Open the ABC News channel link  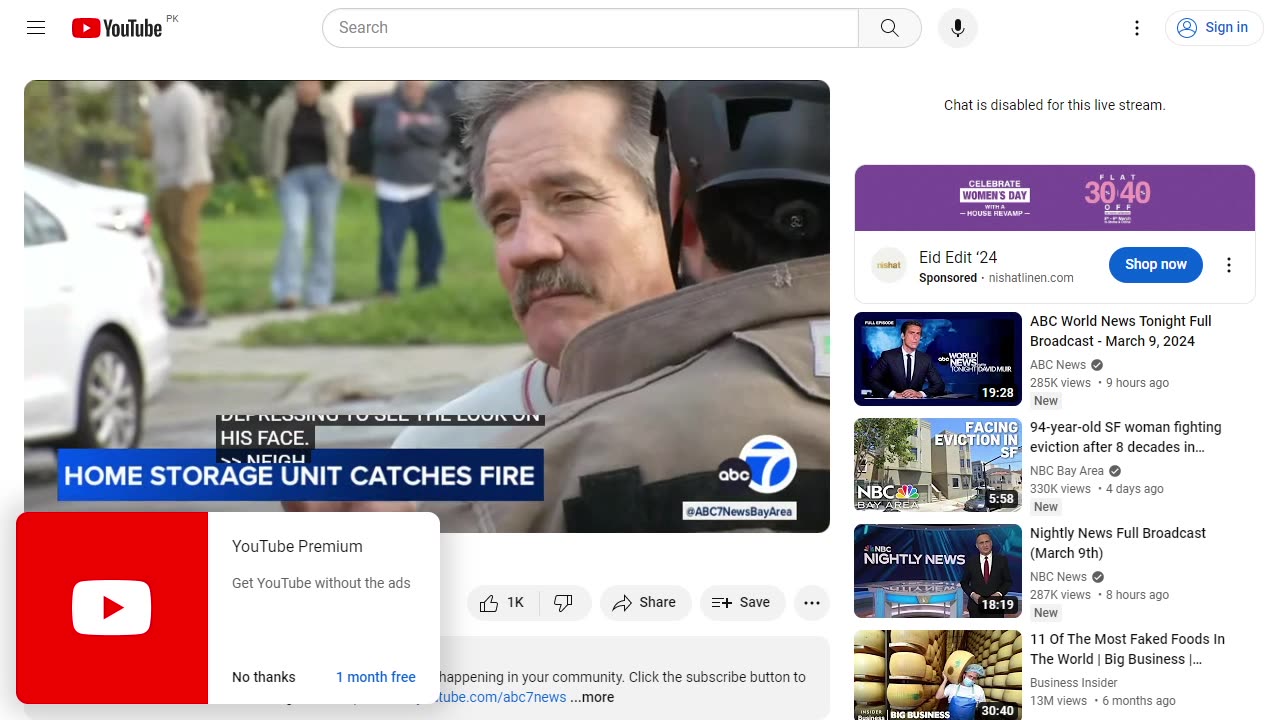click(x=1058, y=365)
